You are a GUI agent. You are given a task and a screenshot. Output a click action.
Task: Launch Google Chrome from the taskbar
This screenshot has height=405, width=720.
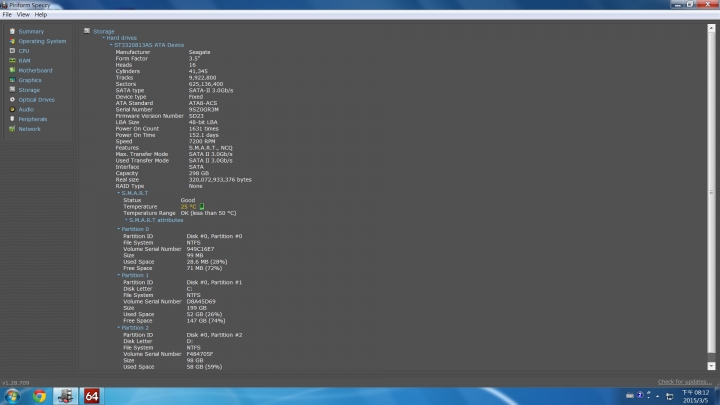39,396
